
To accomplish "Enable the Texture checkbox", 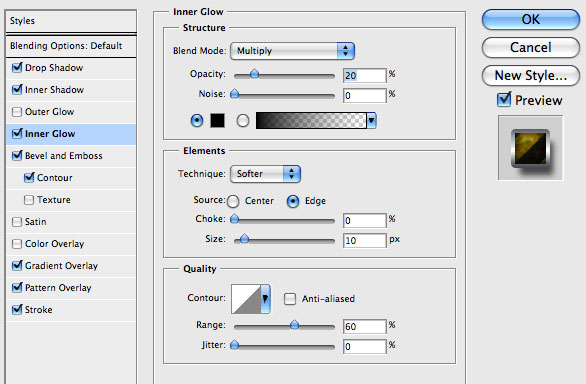I will [29, 200].
